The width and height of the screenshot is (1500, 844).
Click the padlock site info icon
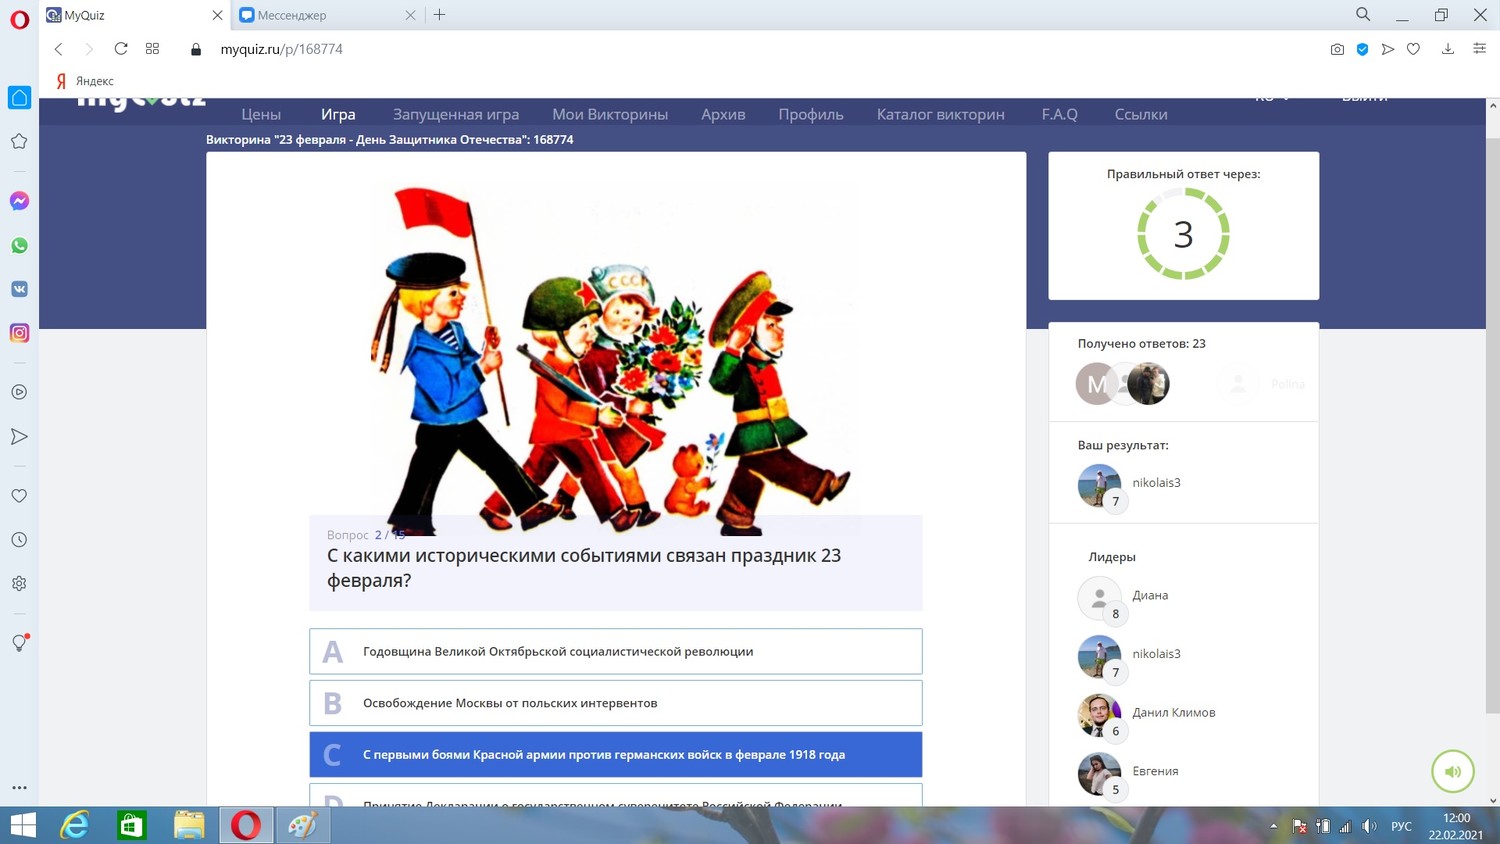(196, 49)
